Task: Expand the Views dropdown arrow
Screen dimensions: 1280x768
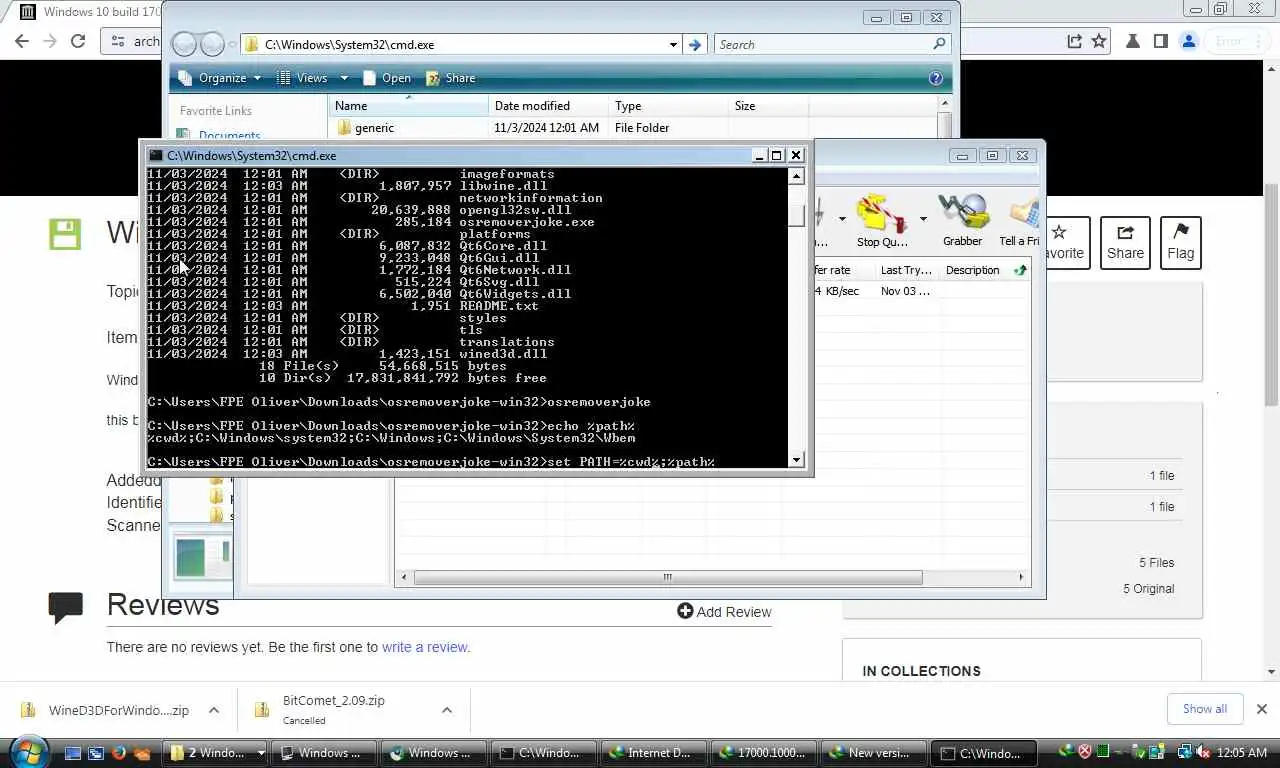Action: click(x=344, y=78)
